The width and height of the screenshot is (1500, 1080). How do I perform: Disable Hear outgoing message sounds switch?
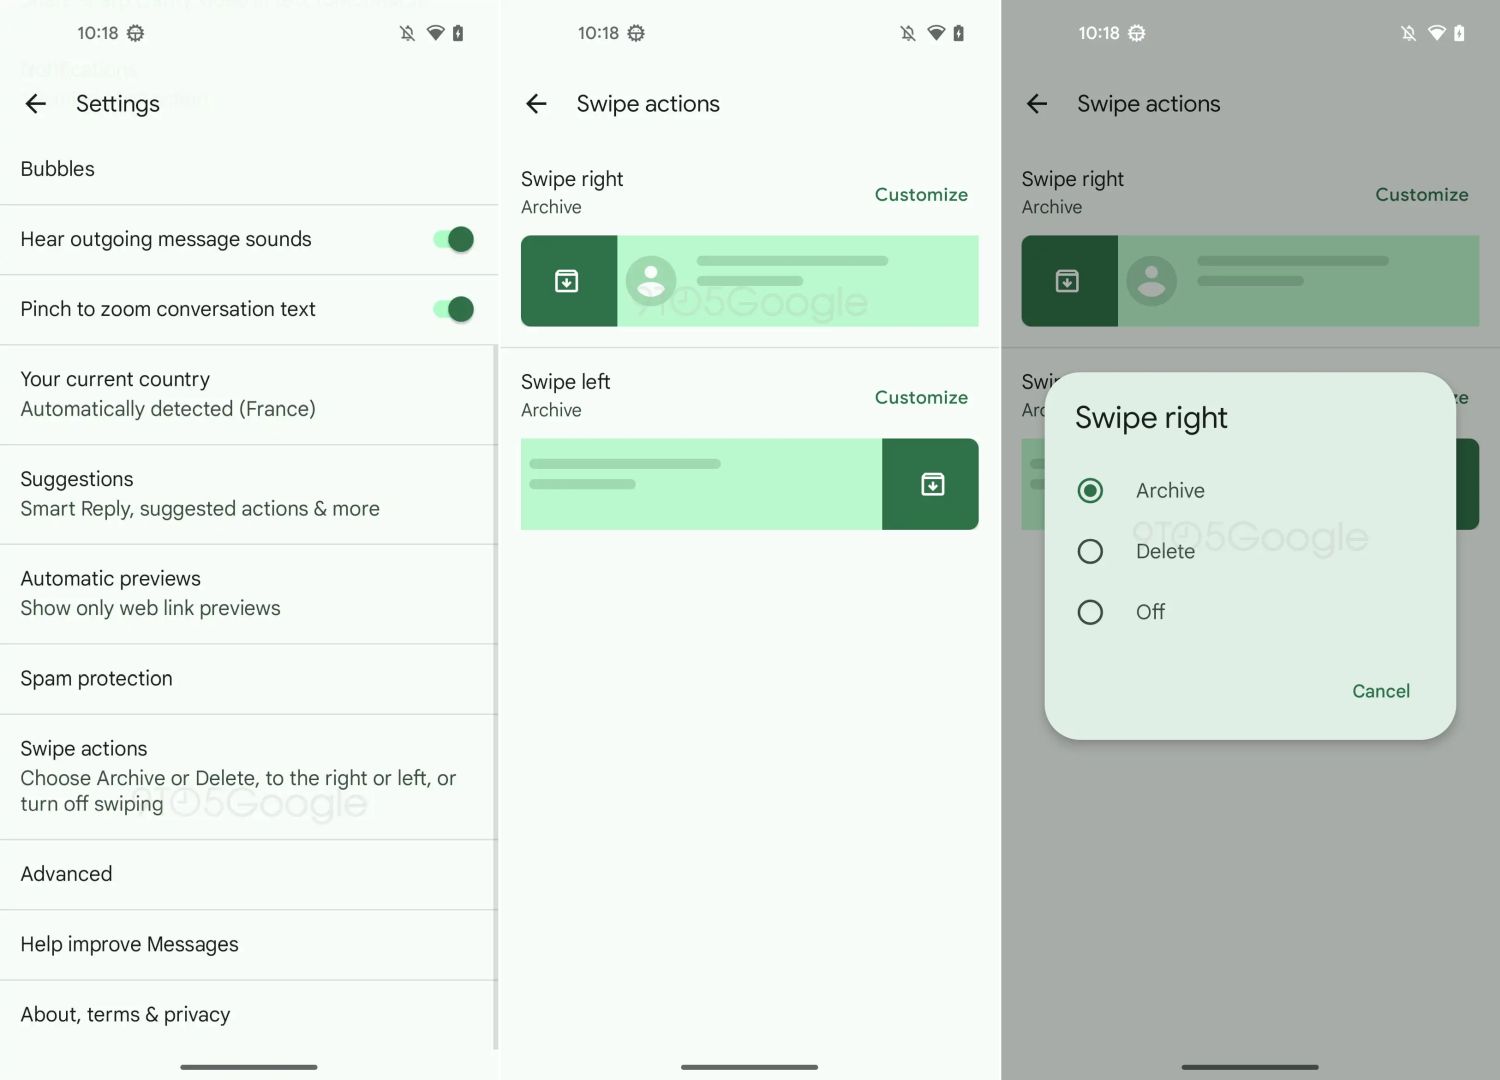coord(453,240)
